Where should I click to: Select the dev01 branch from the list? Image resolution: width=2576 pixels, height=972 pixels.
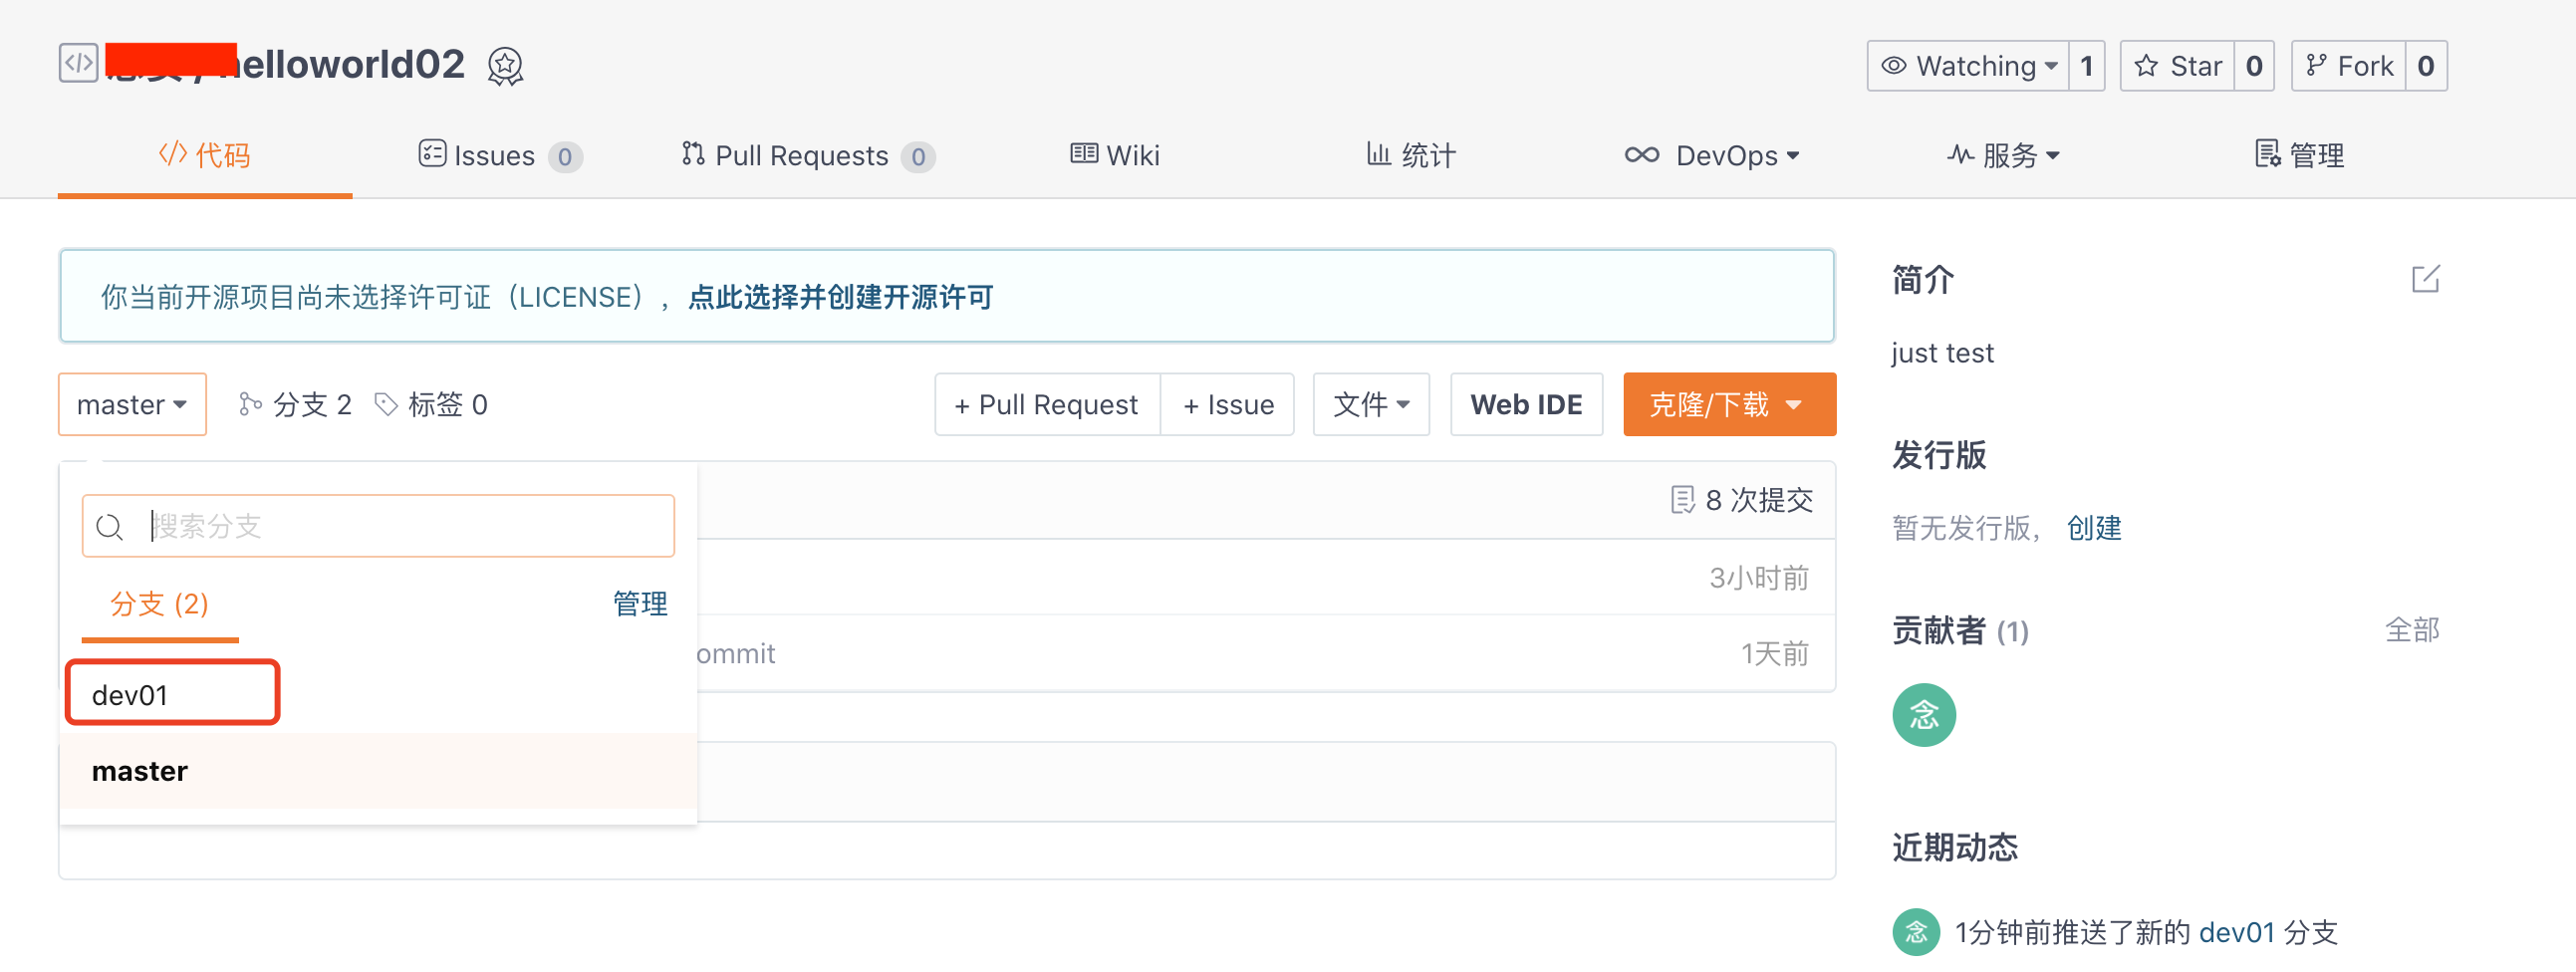tap(130, 694)
